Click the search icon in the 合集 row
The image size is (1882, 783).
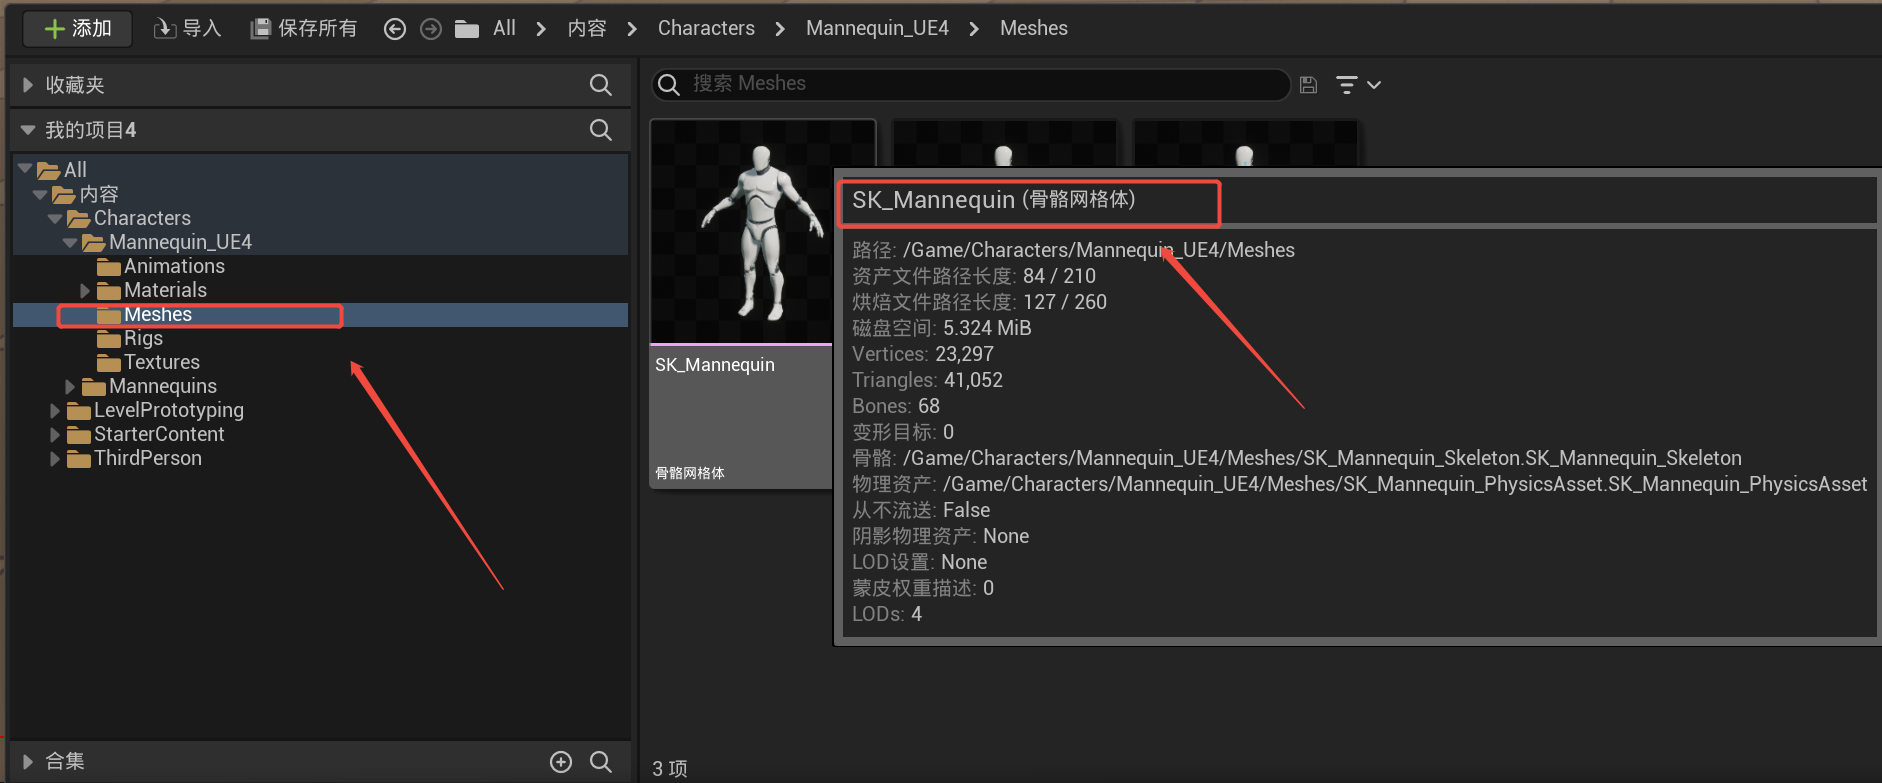(601, 762)
